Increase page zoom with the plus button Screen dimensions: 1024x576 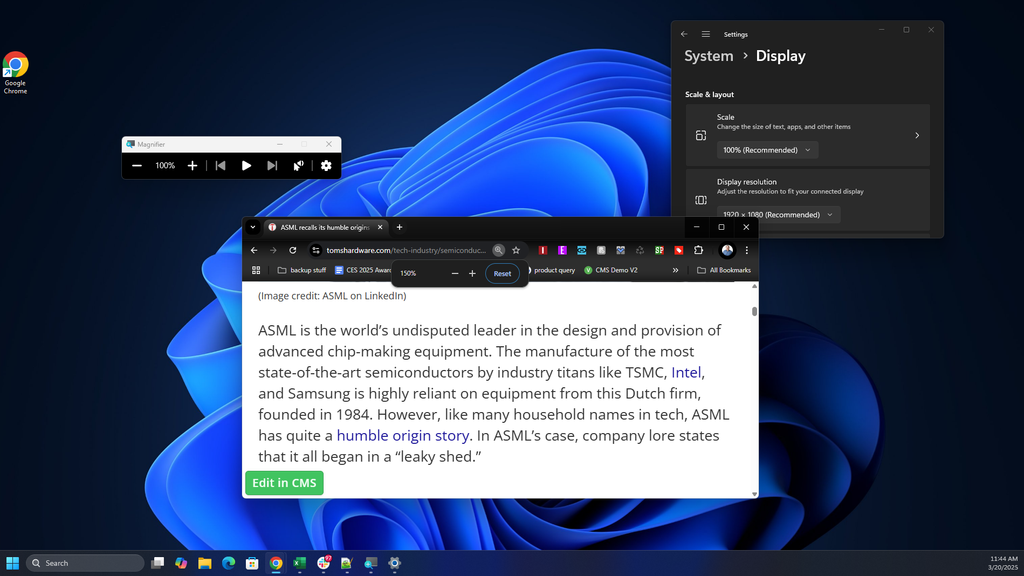coord(472,272)
